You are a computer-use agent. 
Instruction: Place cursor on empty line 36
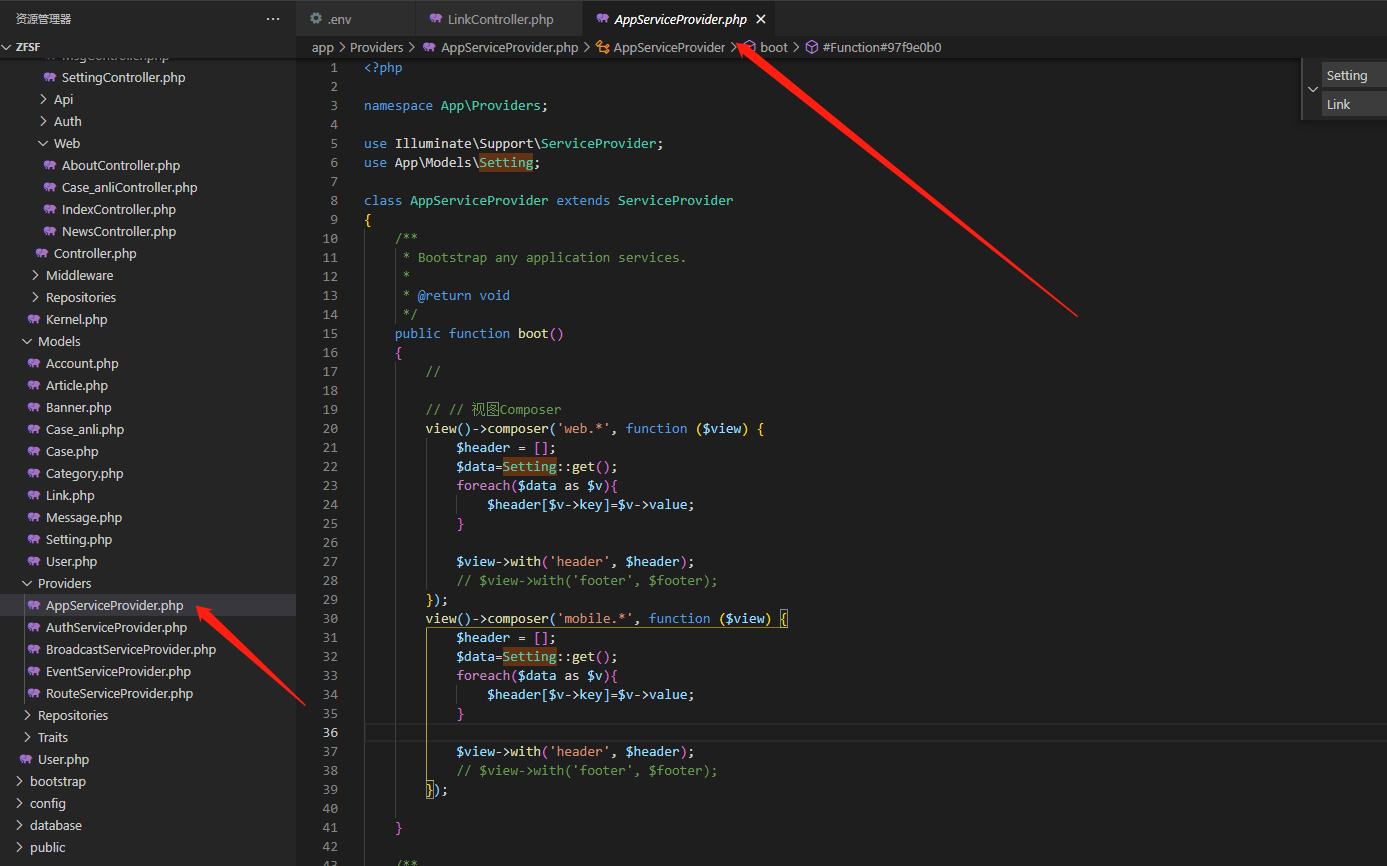(x=875, y=732)
